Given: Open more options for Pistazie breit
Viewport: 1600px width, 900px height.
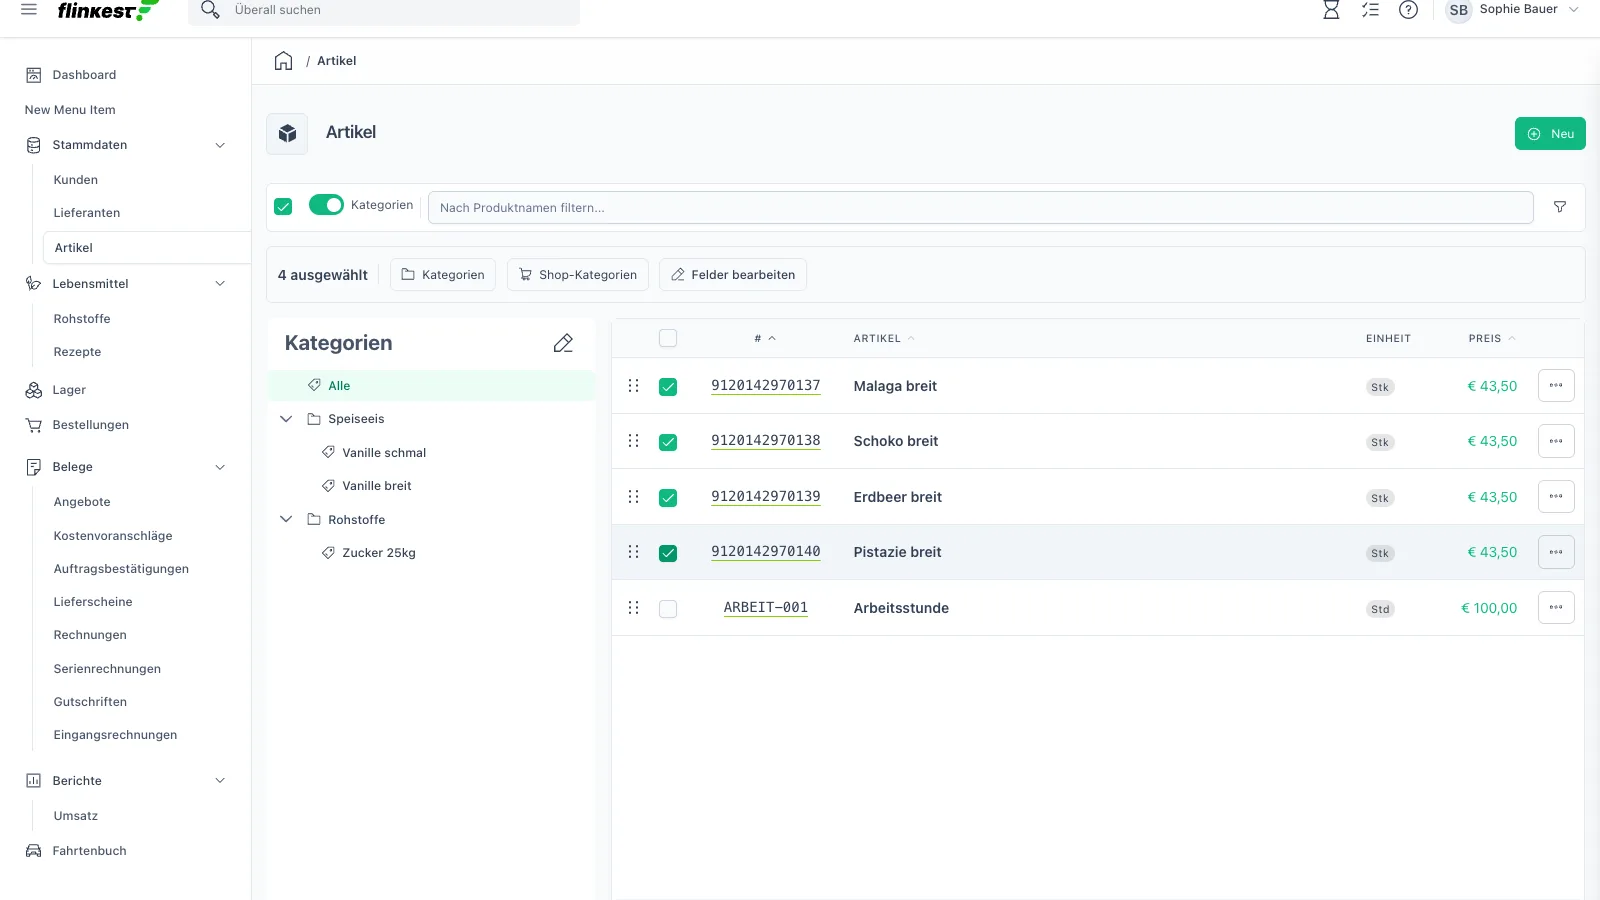Looking at the screenshot, I should tap(1556, 552).
